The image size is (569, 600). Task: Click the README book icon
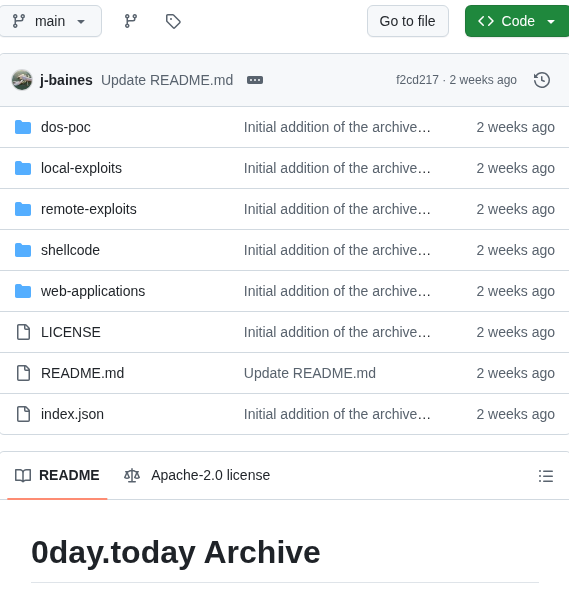point(23,476)
